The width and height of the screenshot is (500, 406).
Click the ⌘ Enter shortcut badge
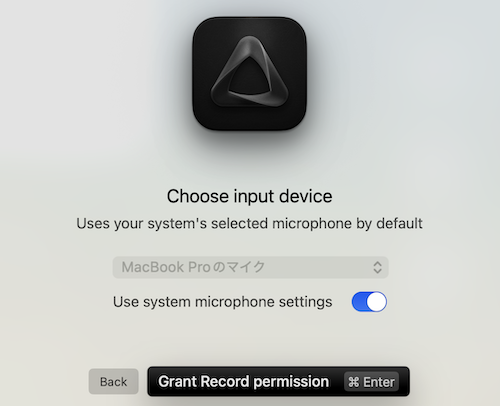click(x=371, y=382)
